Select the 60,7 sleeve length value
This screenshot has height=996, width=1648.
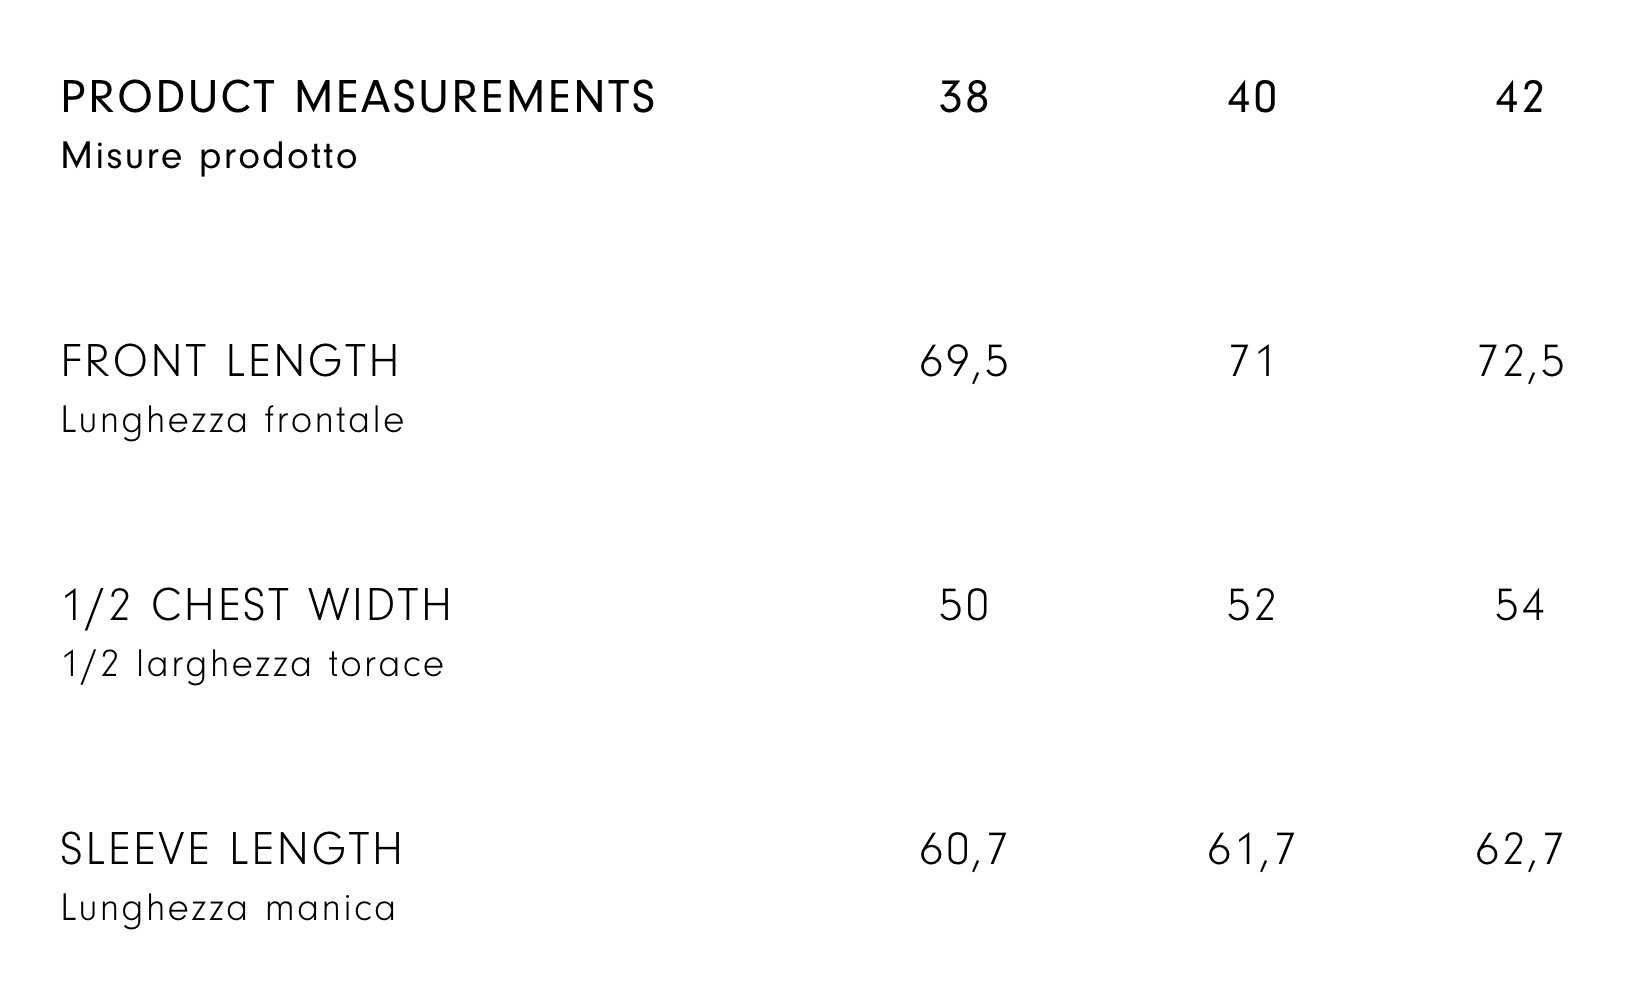(964, 850)
